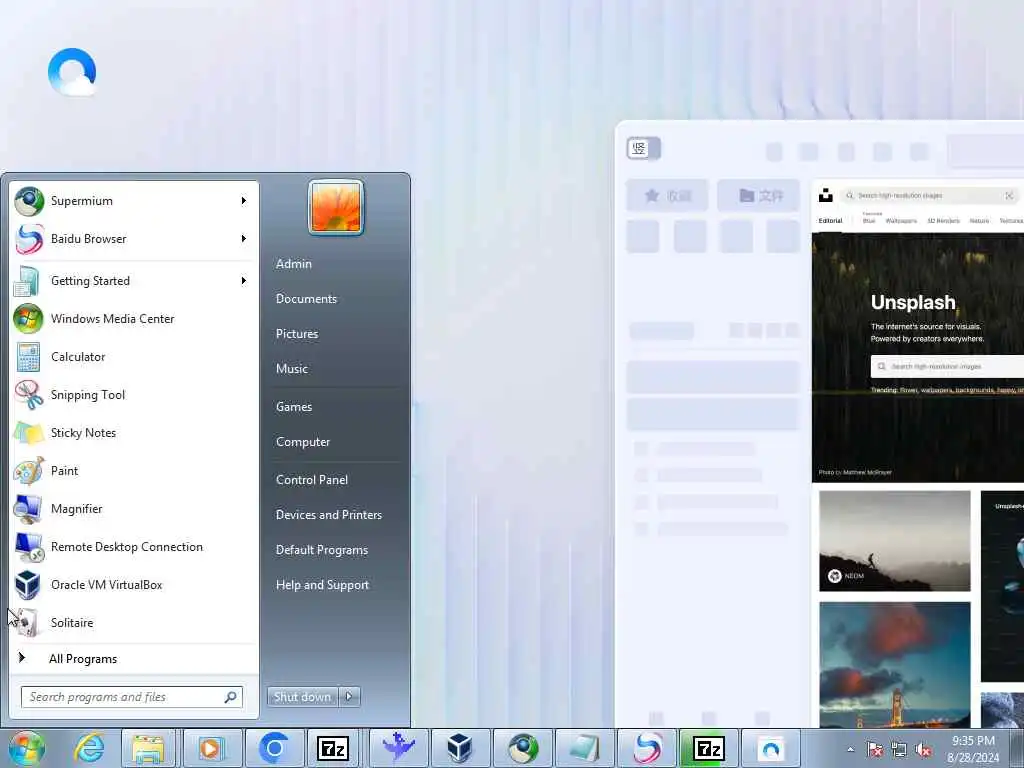The width and height of the screenshot is (1024, 768).
Task: Open Default Programs
Action: 322,550
